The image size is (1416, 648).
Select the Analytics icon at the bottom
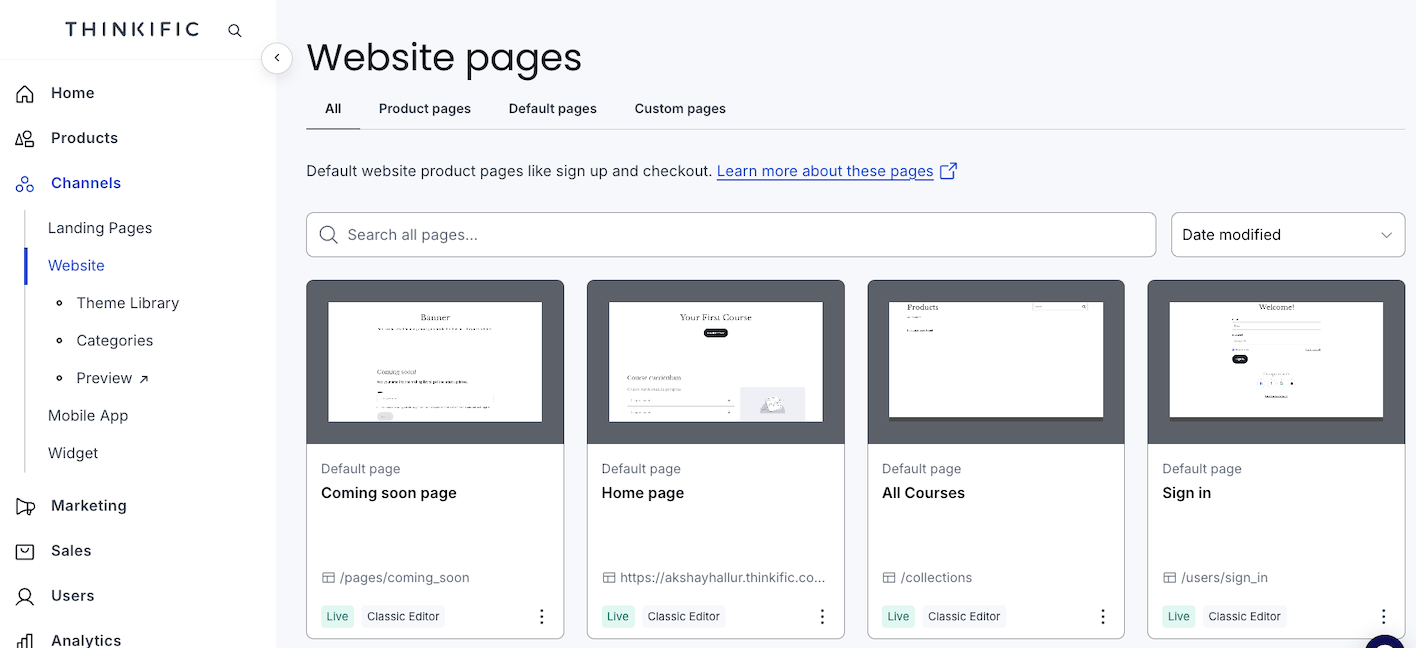click(x=25, y=640)
